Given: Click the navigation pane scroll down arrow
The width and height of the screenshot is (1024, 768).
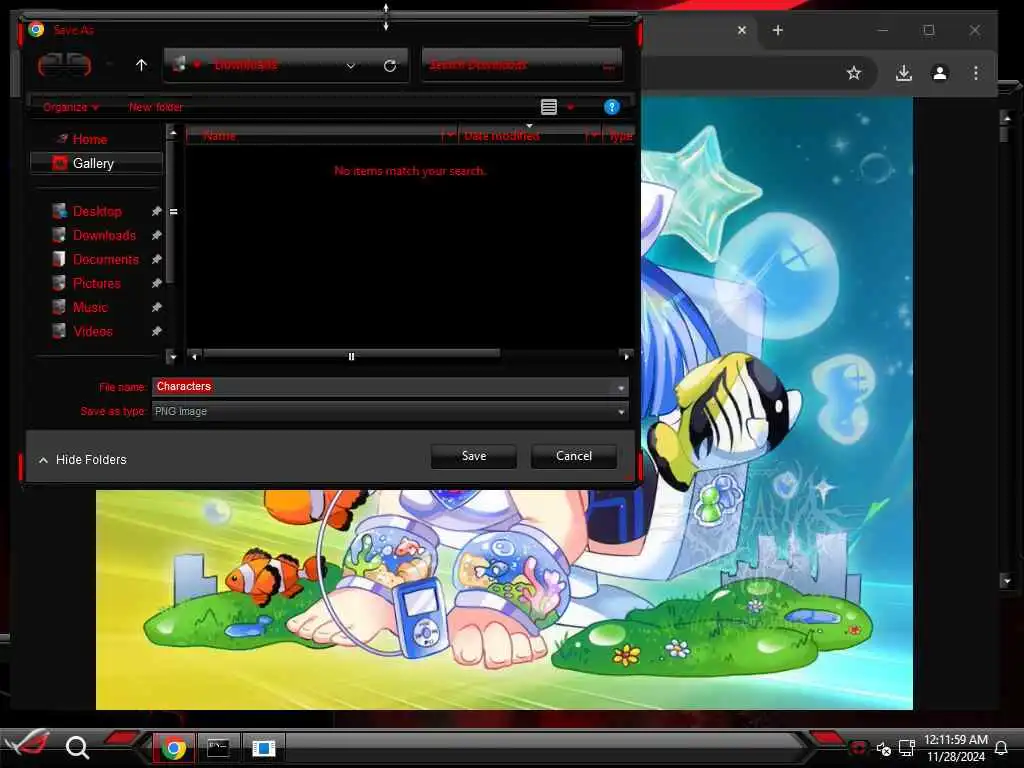Looking at the screenshot, I should click(x=172, y=357).
